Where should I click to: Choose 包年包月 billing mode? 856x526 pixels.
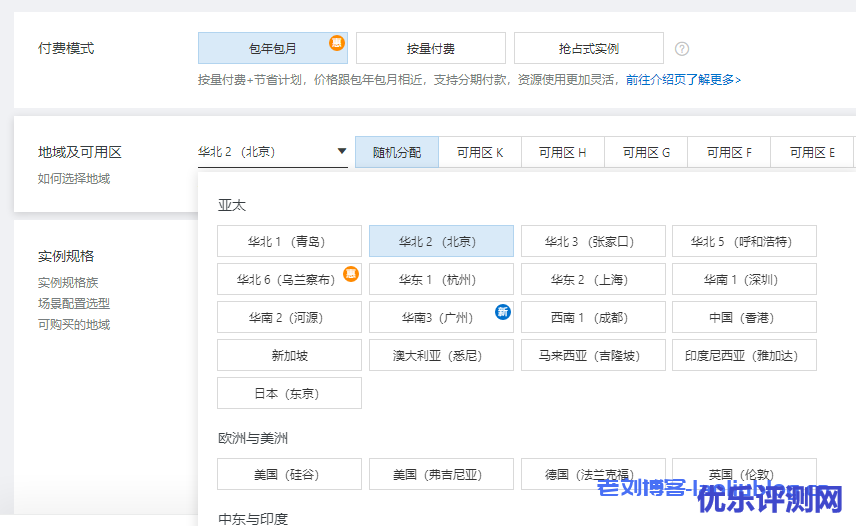[x=272, y=48]
